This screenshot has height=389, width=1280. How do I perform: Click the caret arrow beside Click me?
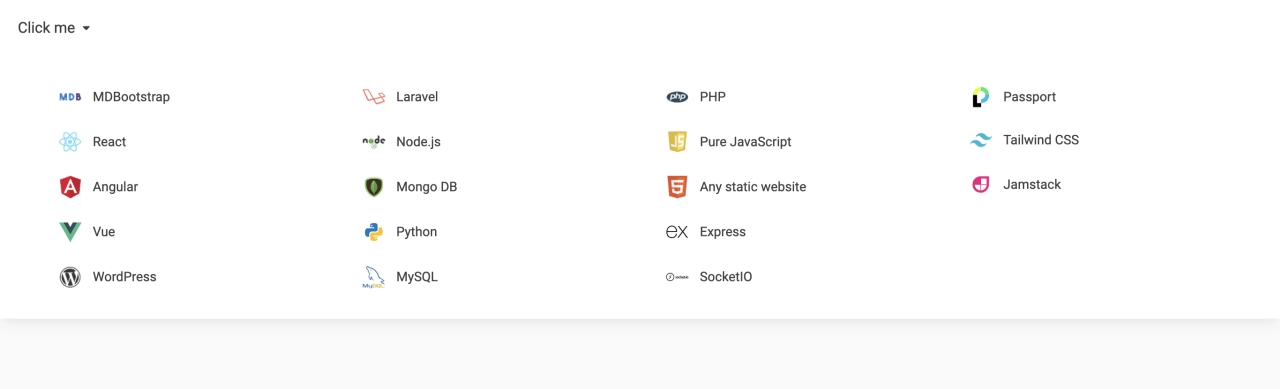coord(86,29)
